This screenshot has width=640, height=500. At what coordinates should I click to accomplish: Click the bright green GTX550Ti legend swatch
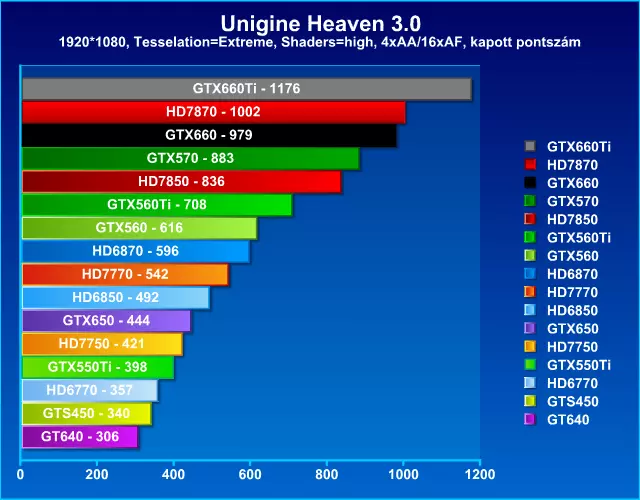tap(530, 364)
